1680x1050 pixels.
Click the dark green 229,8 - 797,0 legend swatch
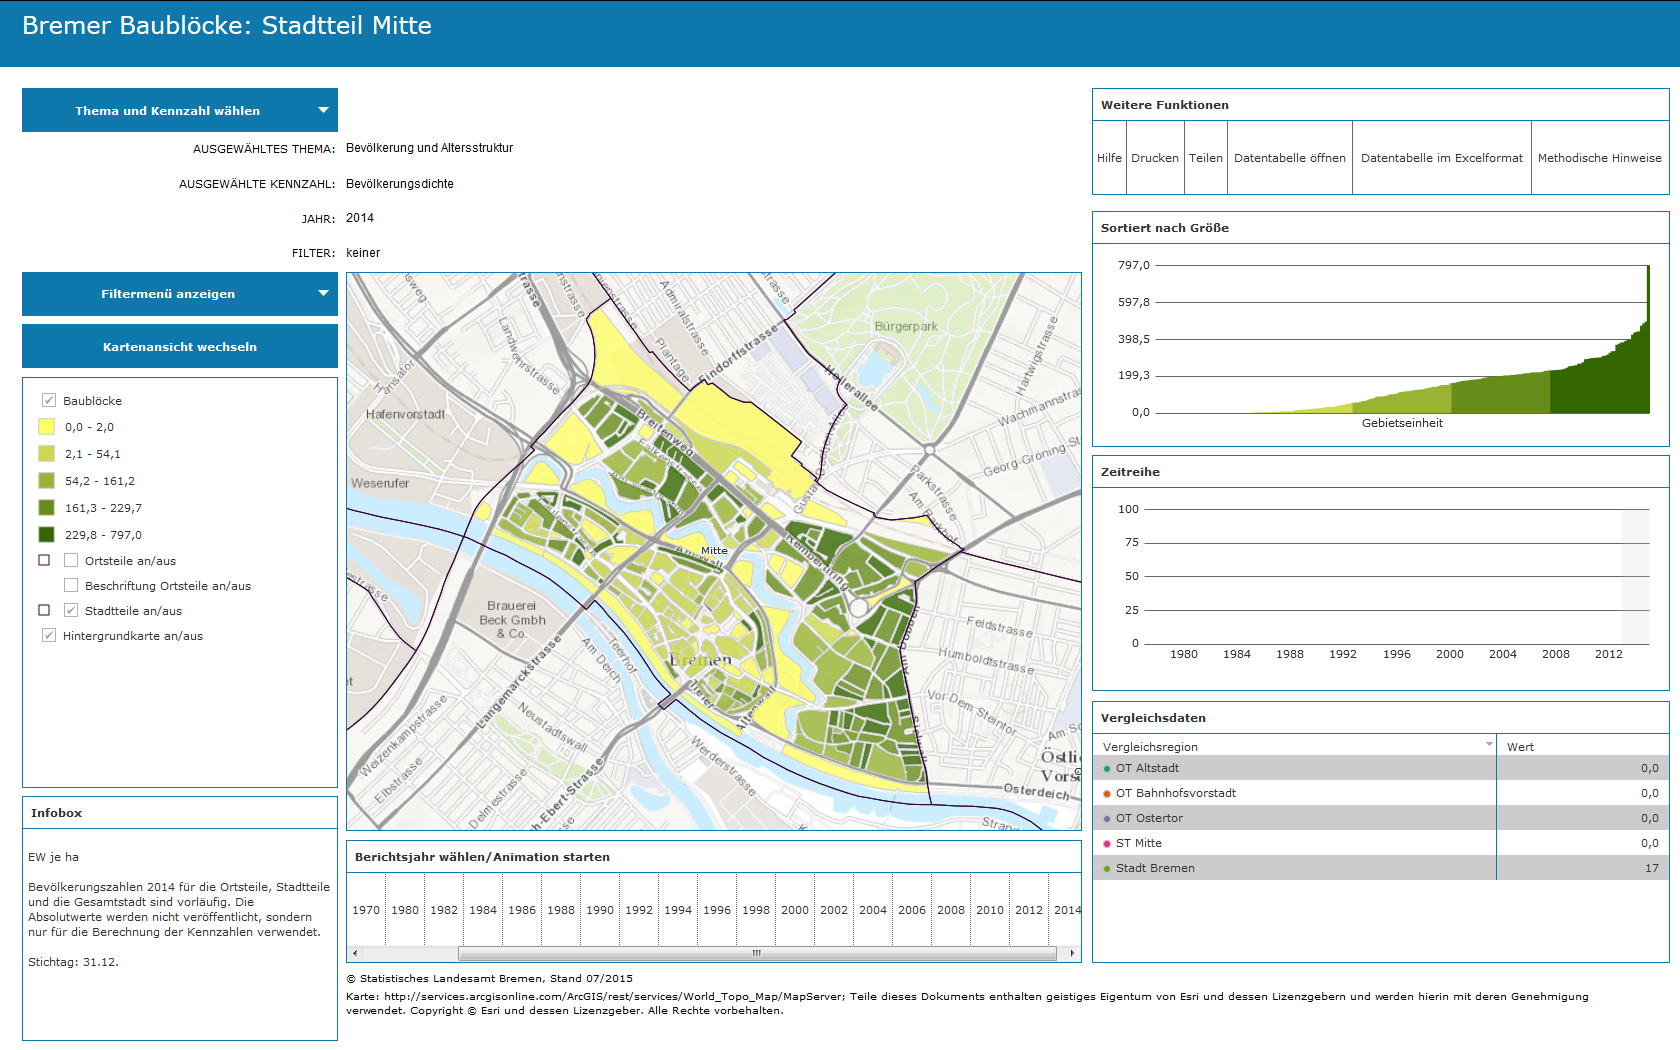pos(47,534)
